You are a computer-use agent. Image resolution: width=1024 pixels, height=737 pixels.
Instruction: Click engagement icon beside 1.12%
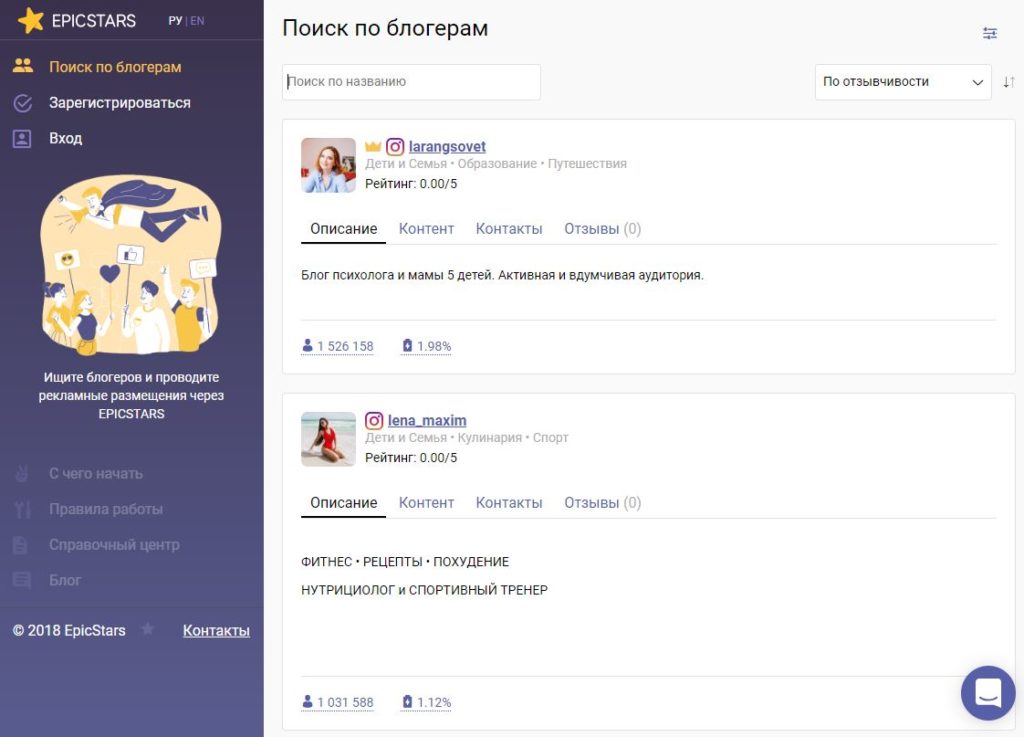coord(408,702)
